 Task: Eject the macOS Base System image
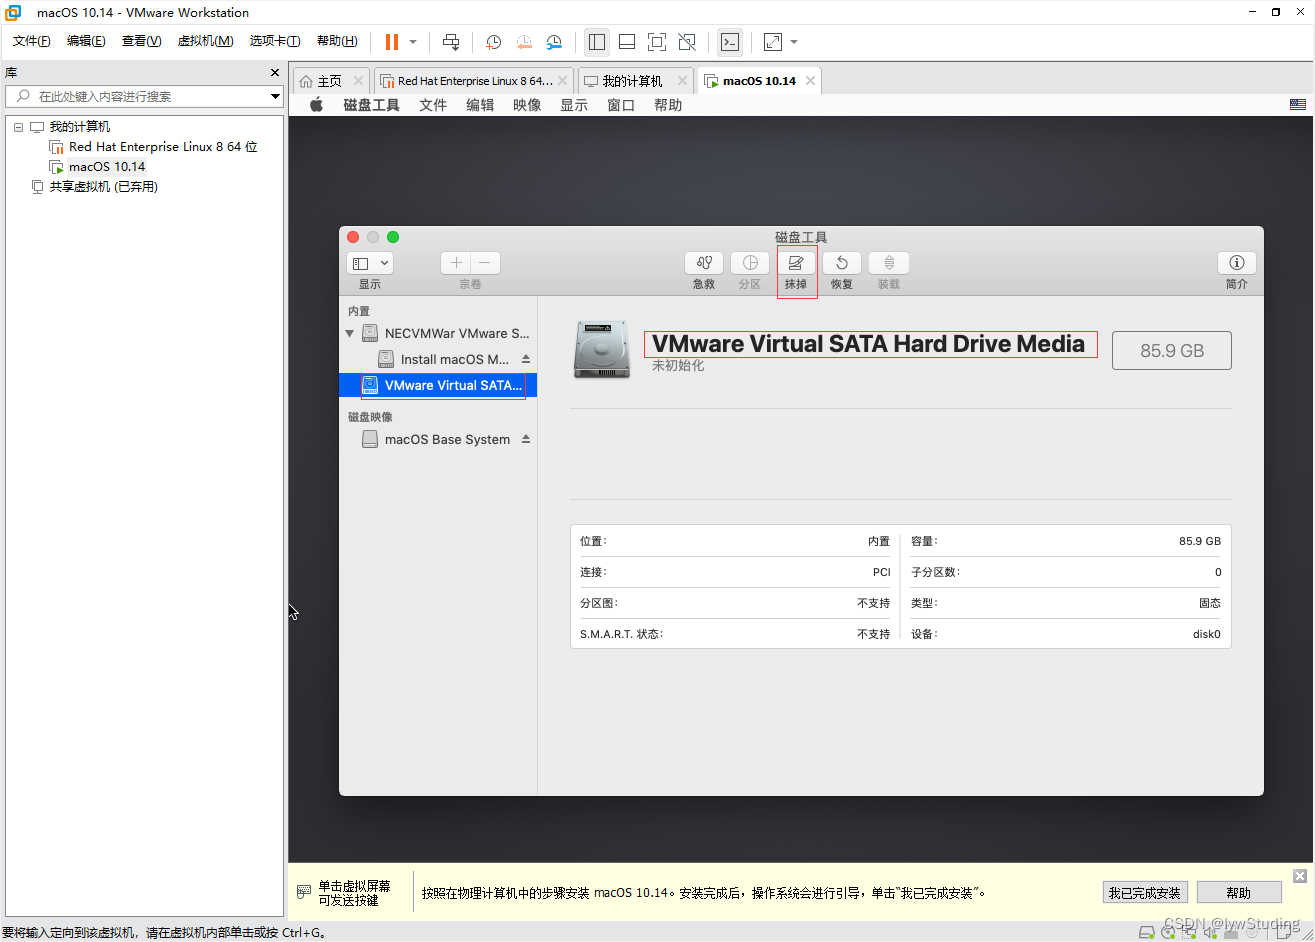click(x=526, y=439)
